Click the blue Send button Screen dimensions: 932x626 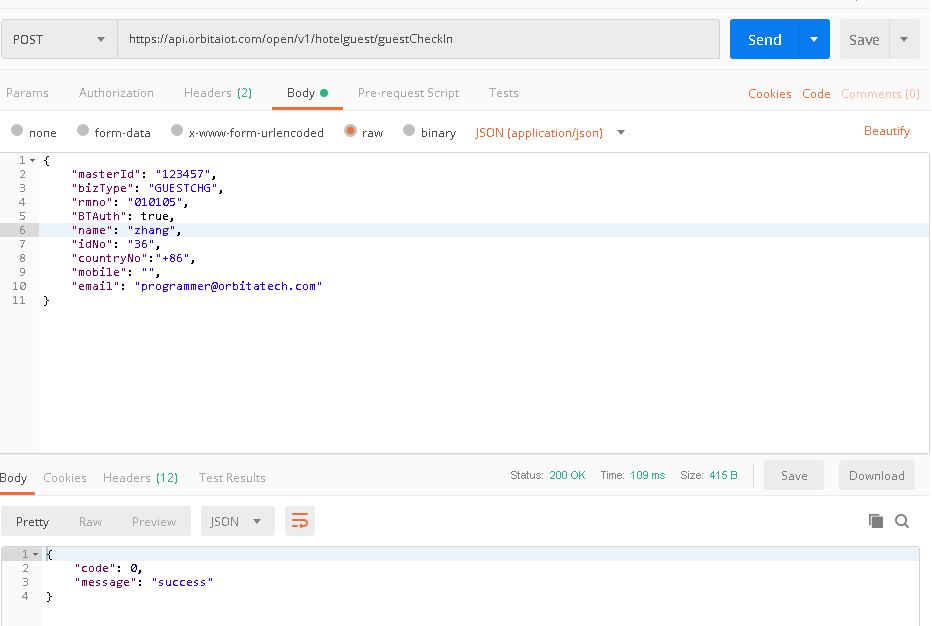pos(764,40)
